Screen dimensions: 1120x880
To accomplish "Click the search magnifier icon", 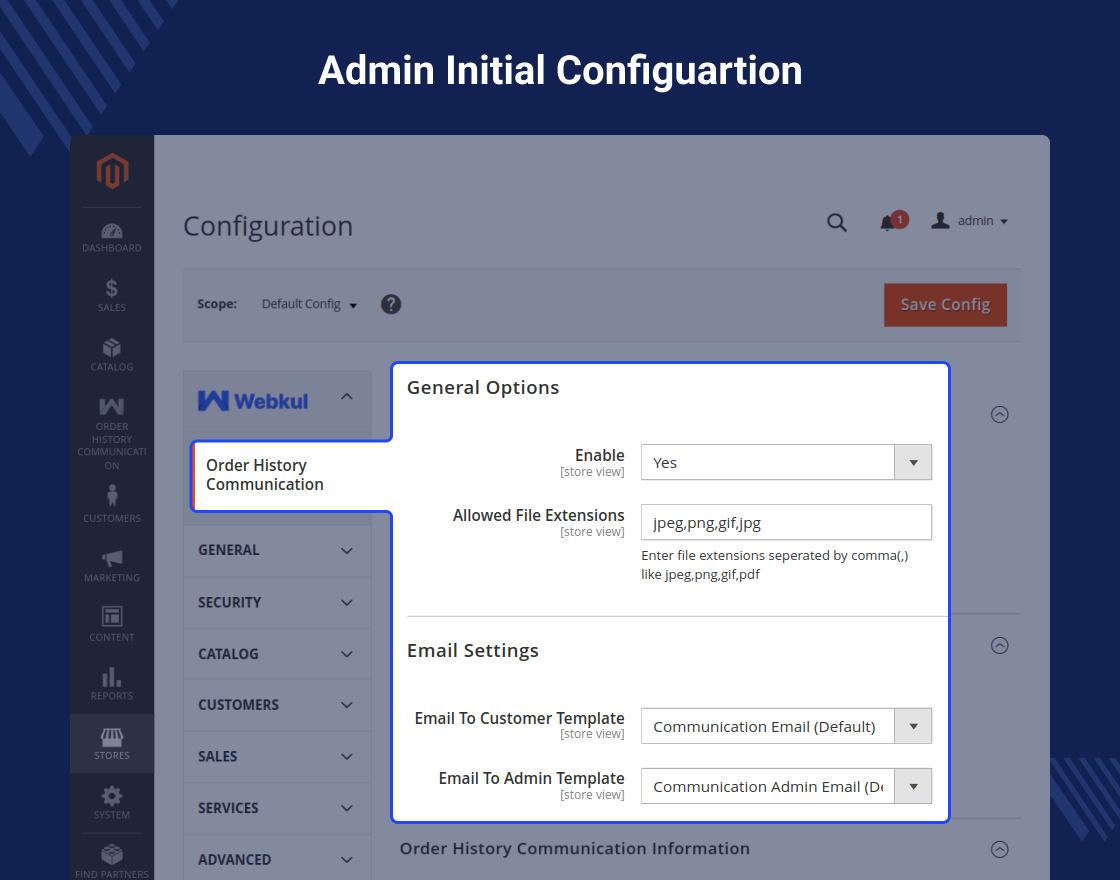I will 836,223.
